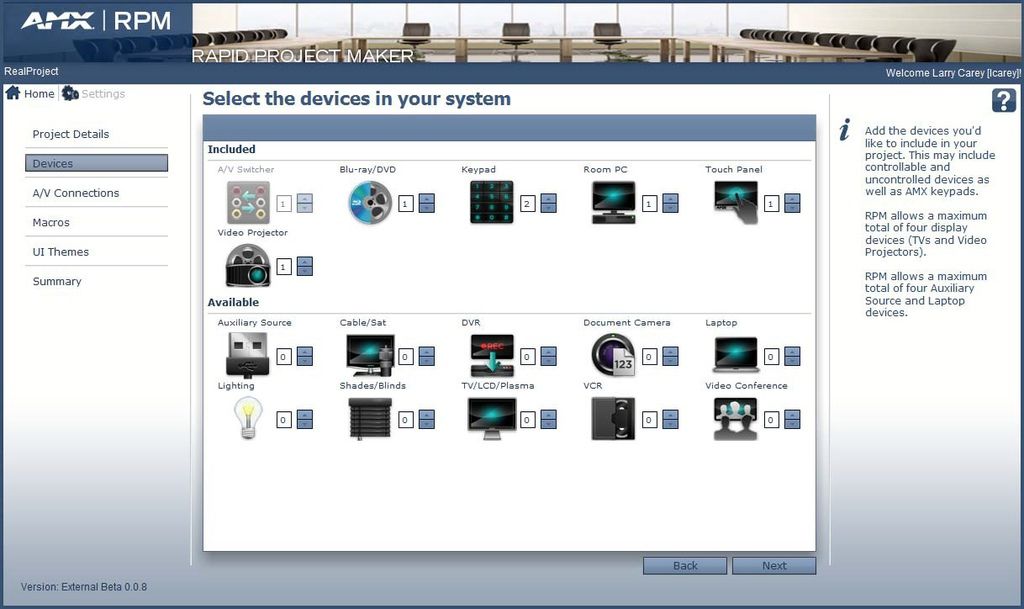
Task: Click the Video Conference people icon
Action: (x=736, y=418)
